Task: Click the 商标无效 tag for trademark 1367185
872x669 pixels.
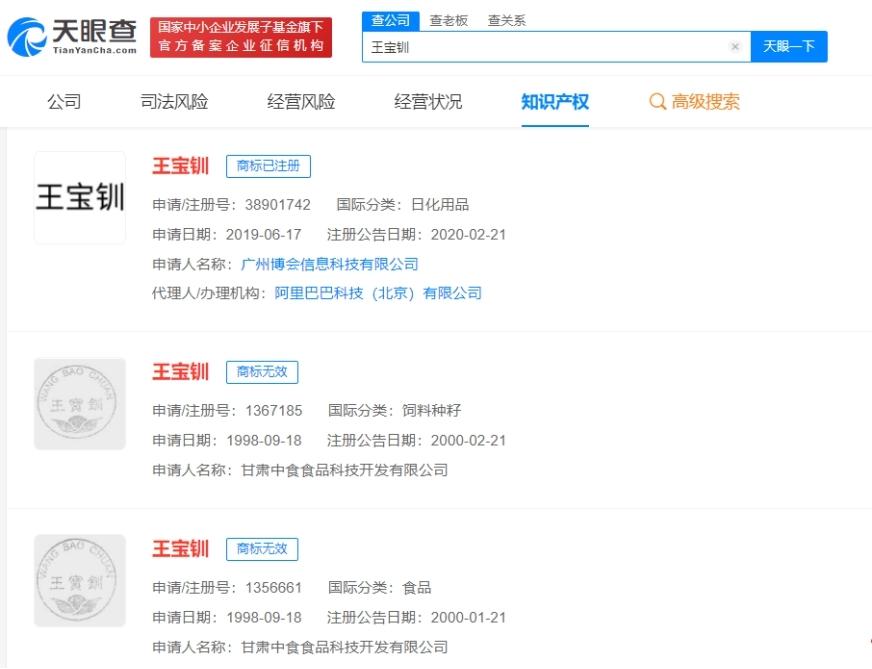Action: click(x=262, y=372)
